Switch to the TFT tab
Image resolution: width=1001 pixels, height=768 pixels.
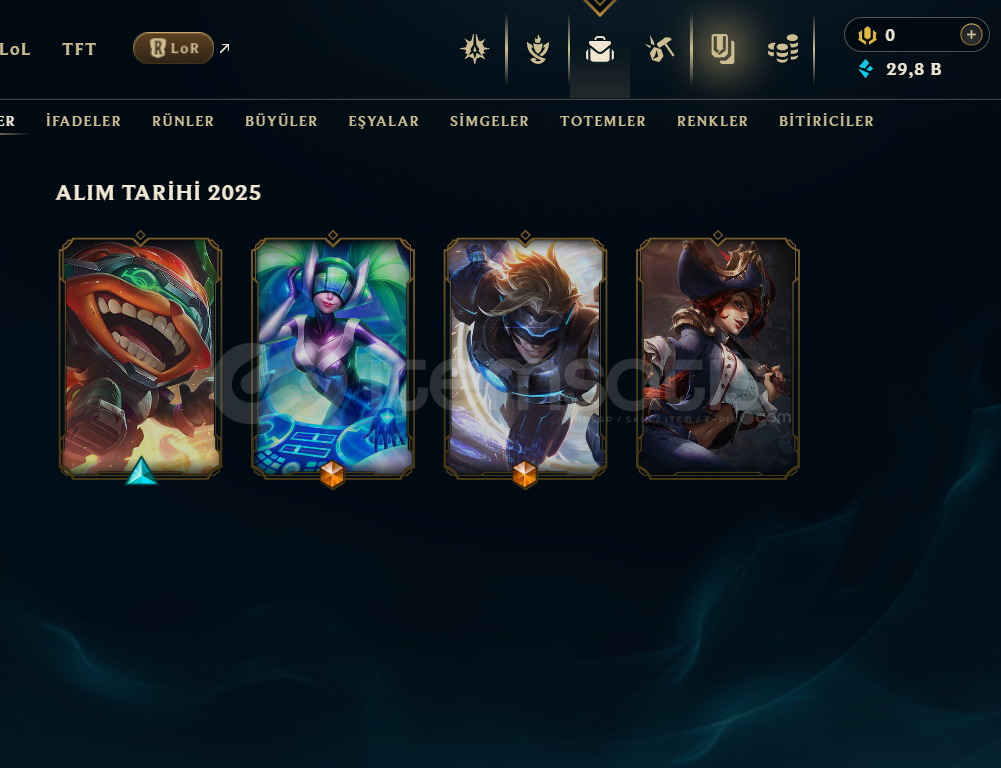point(79,49)
